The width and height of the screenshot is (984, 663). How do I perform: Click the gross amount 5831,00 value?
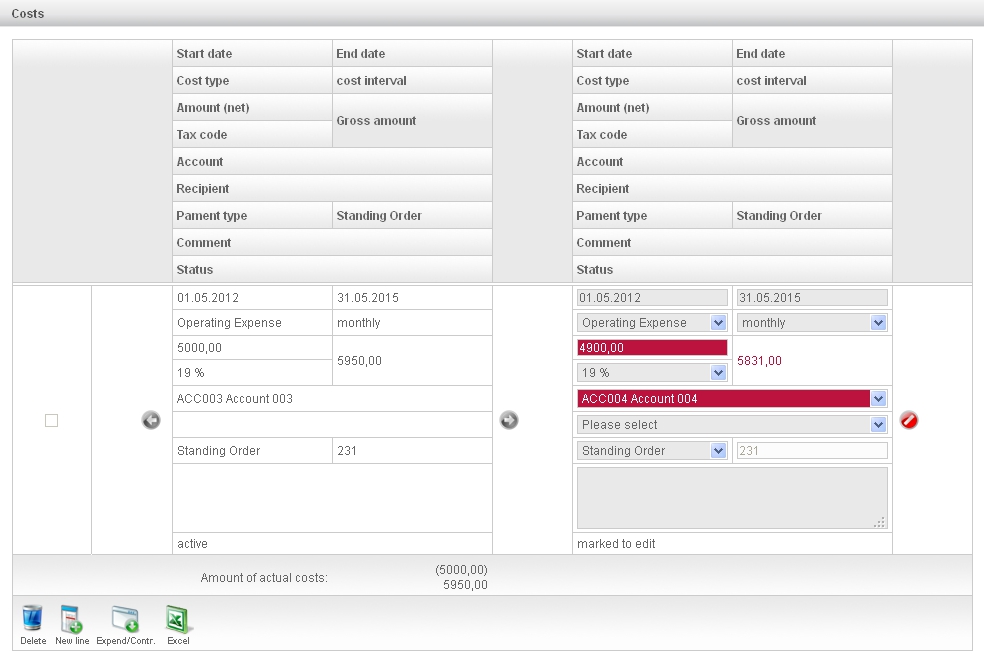pos(759,361)
